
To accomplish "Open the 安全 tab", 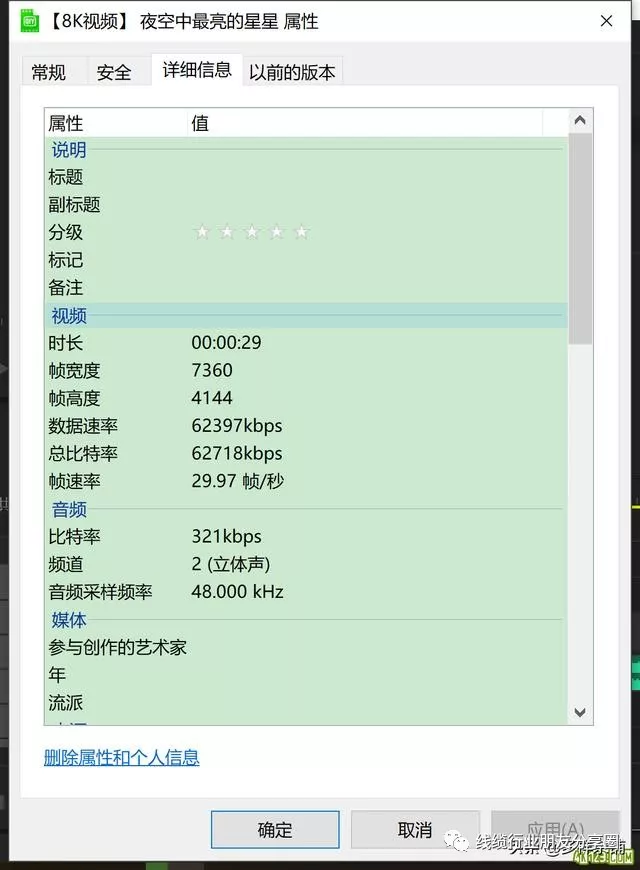I will point(114,72).
